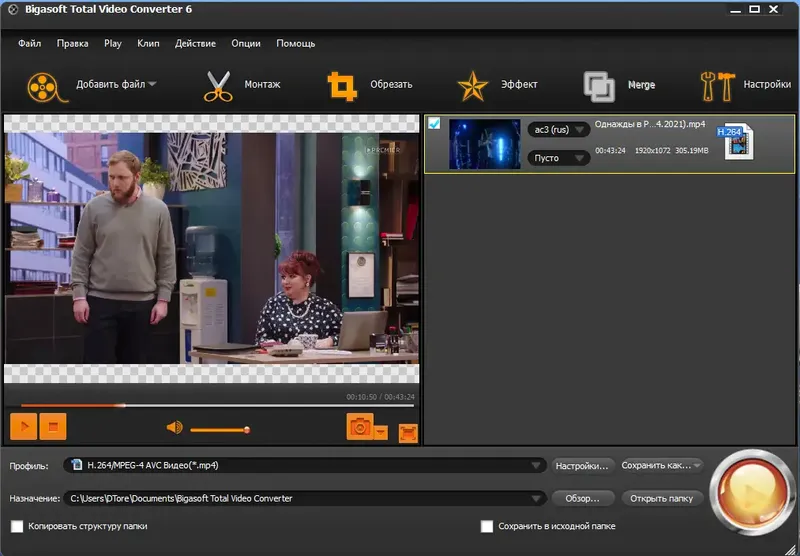Open the Опции menu
The height and width of the screenshot is (556, 800).
point(246,43)
